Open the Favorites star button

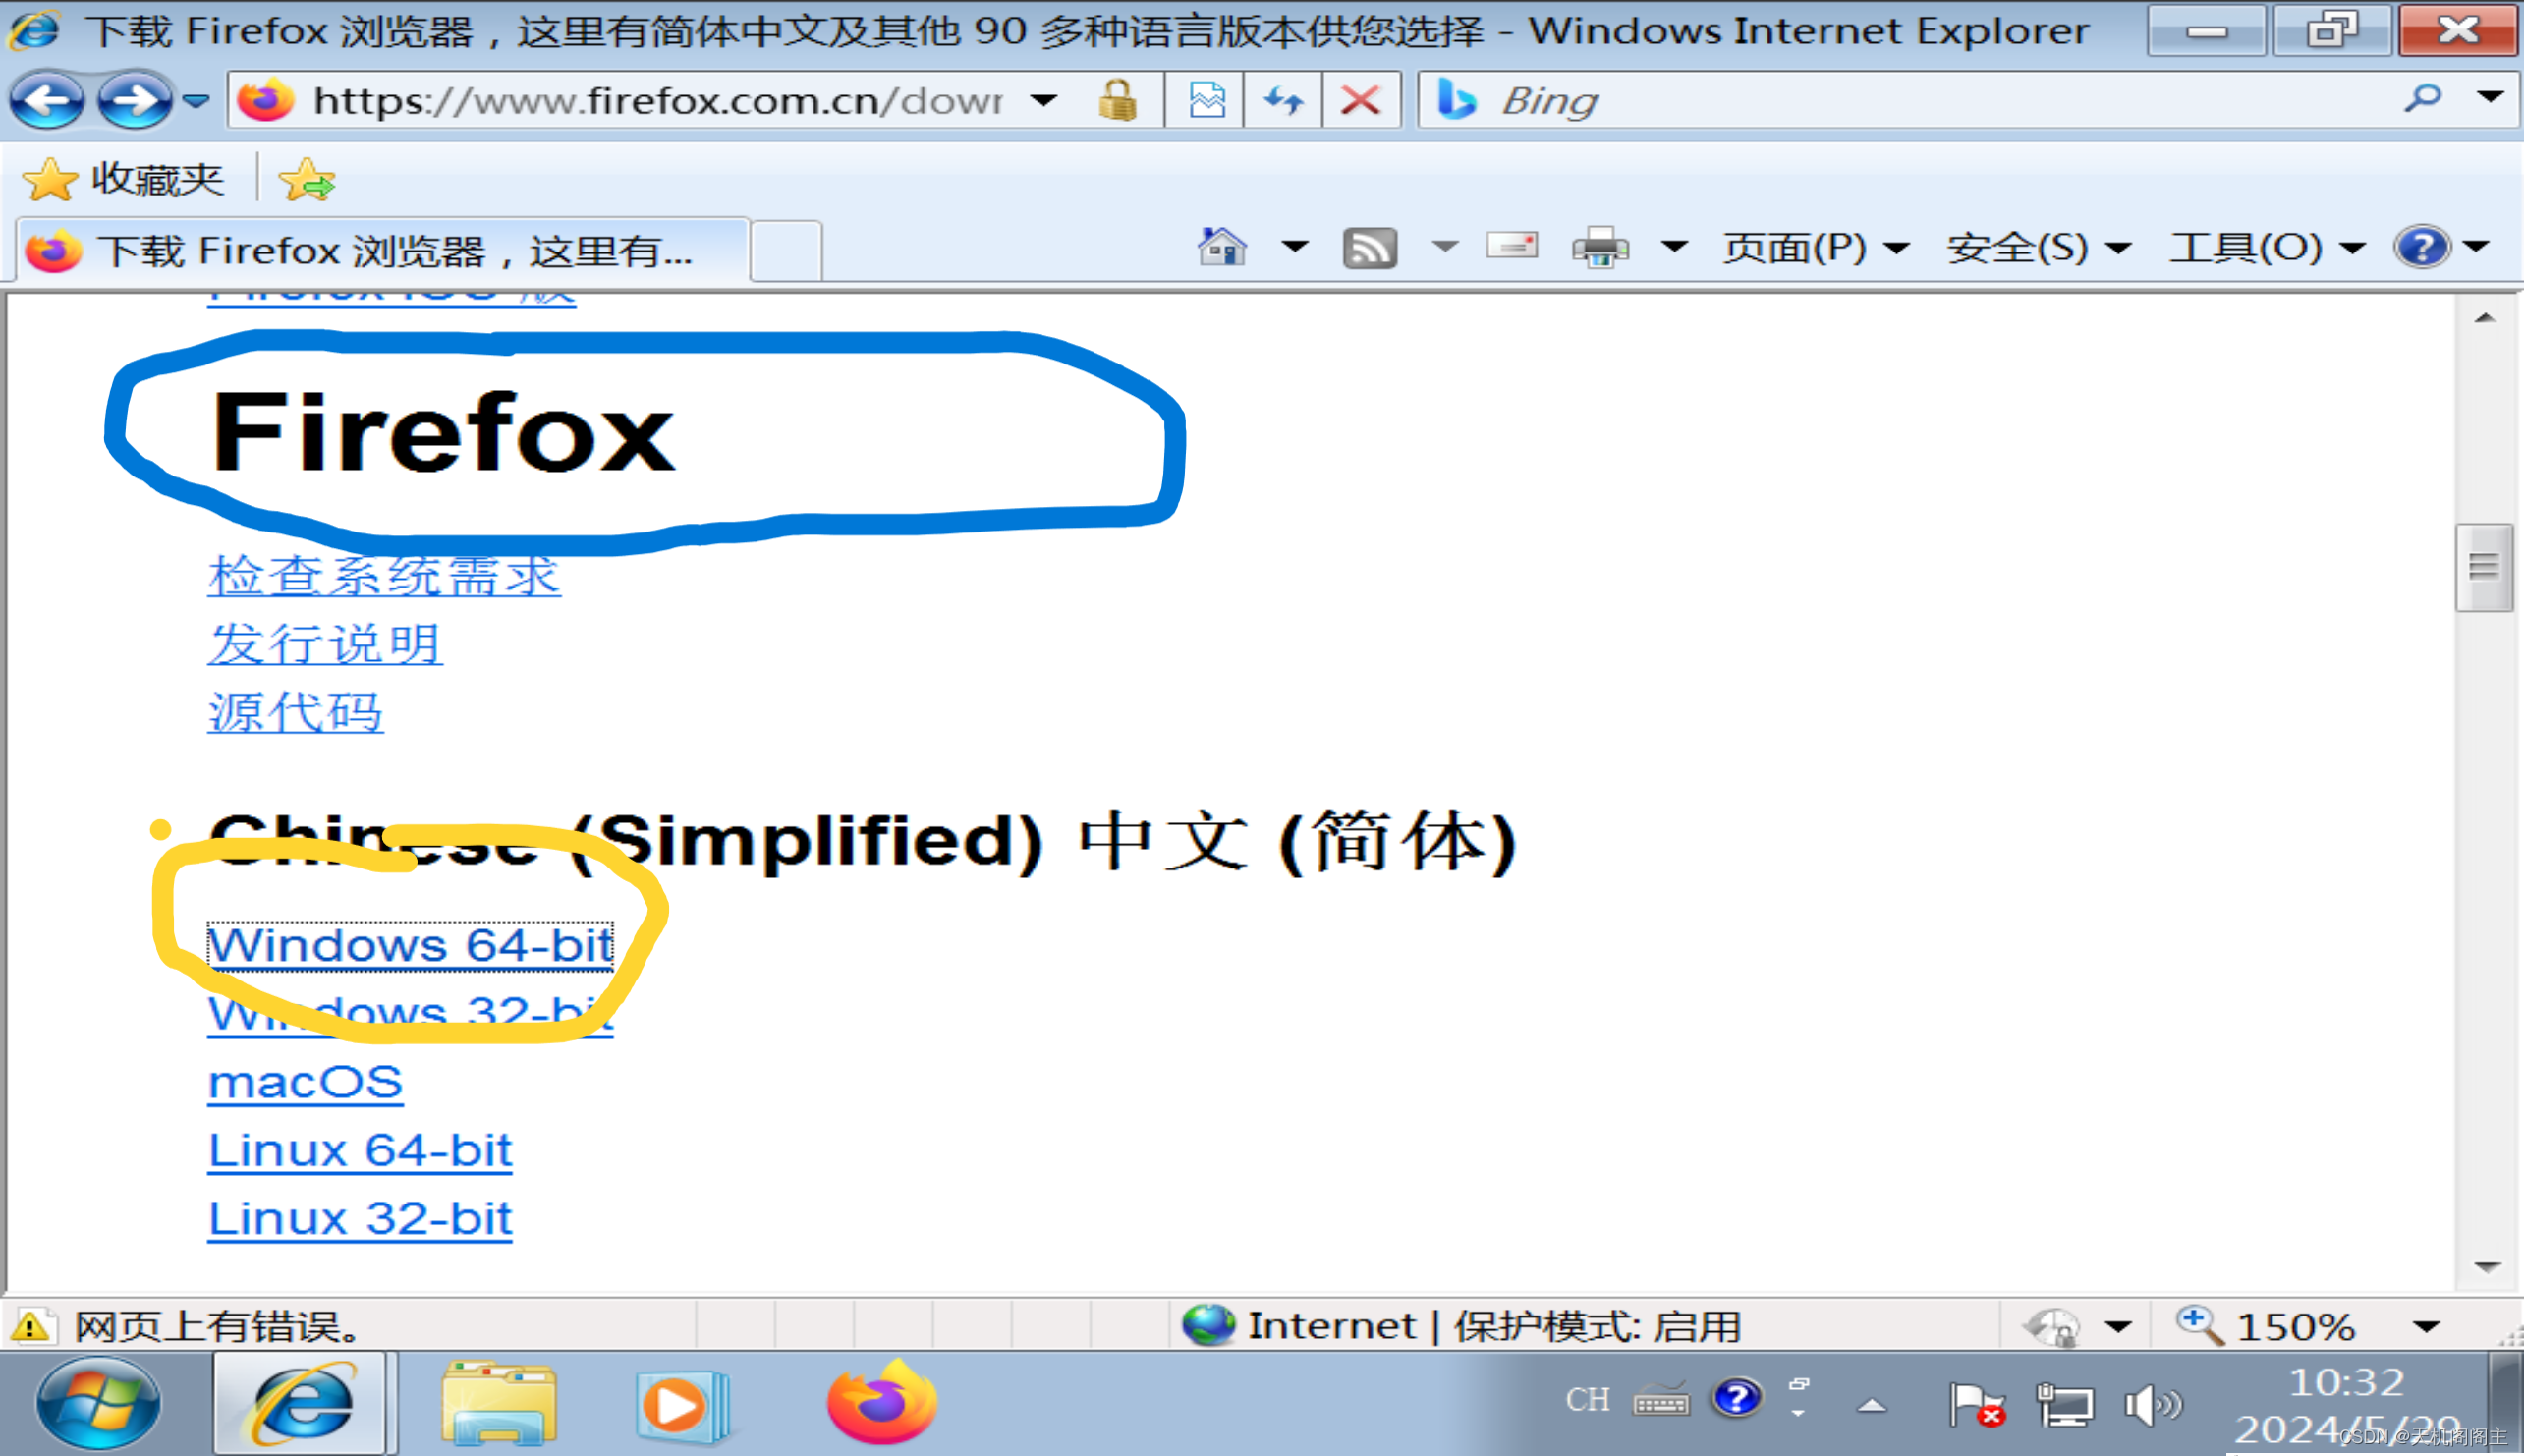point(124,180)
